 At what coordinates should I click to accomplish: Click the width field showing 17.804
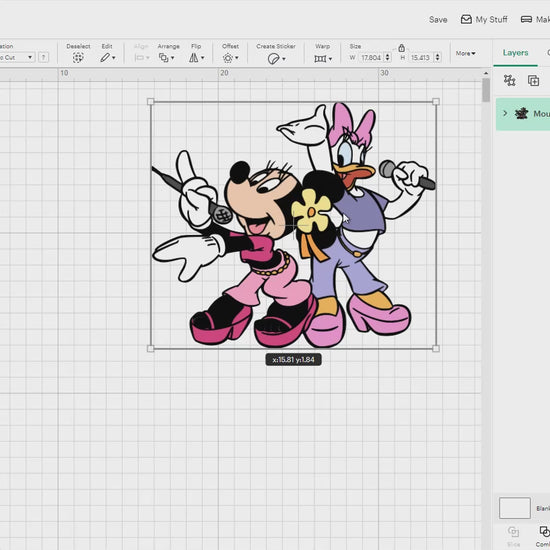point(370,57)
